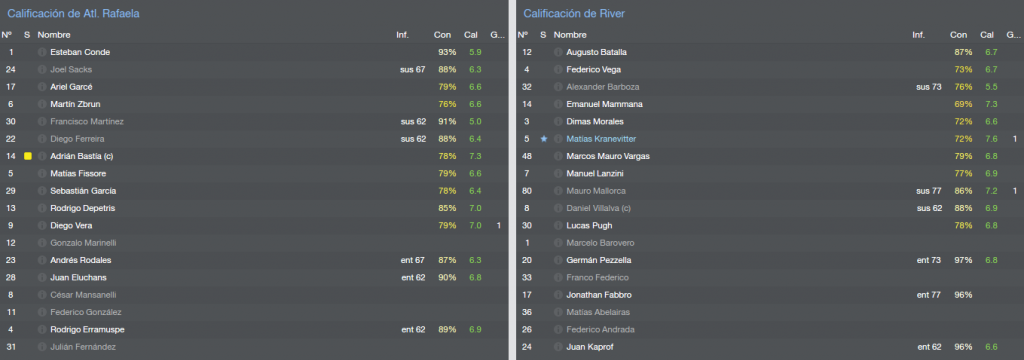The image size is (1024, 360).
Task: Sort Rafaela table by Nombre column
Action: pos(54,35)
